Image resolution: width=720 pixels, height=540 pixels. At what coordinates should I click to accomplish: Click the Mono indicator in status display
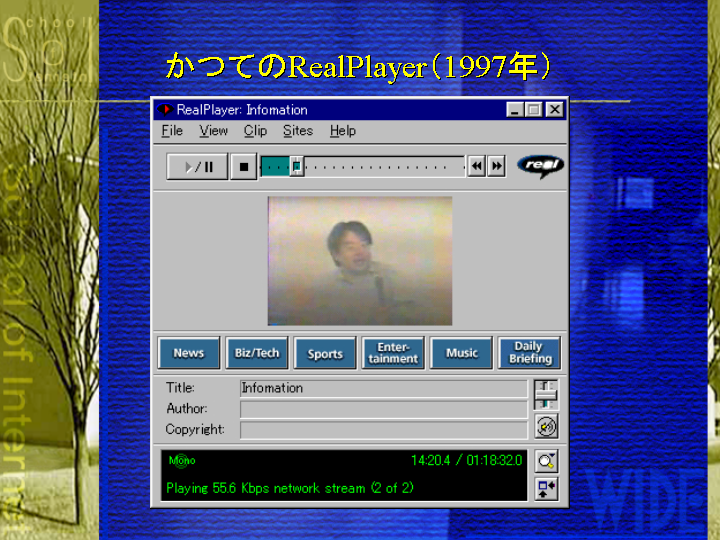coord(182,460)
